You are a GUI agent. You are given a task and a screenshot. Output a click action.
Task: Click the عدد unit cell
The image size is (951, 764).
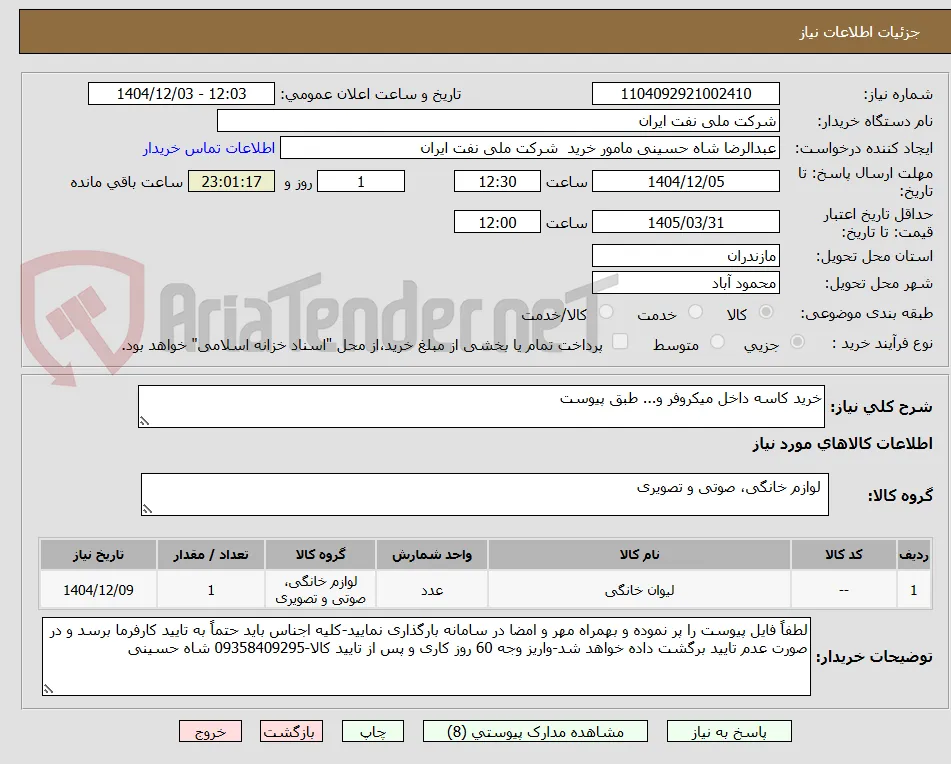coord(432,590)
